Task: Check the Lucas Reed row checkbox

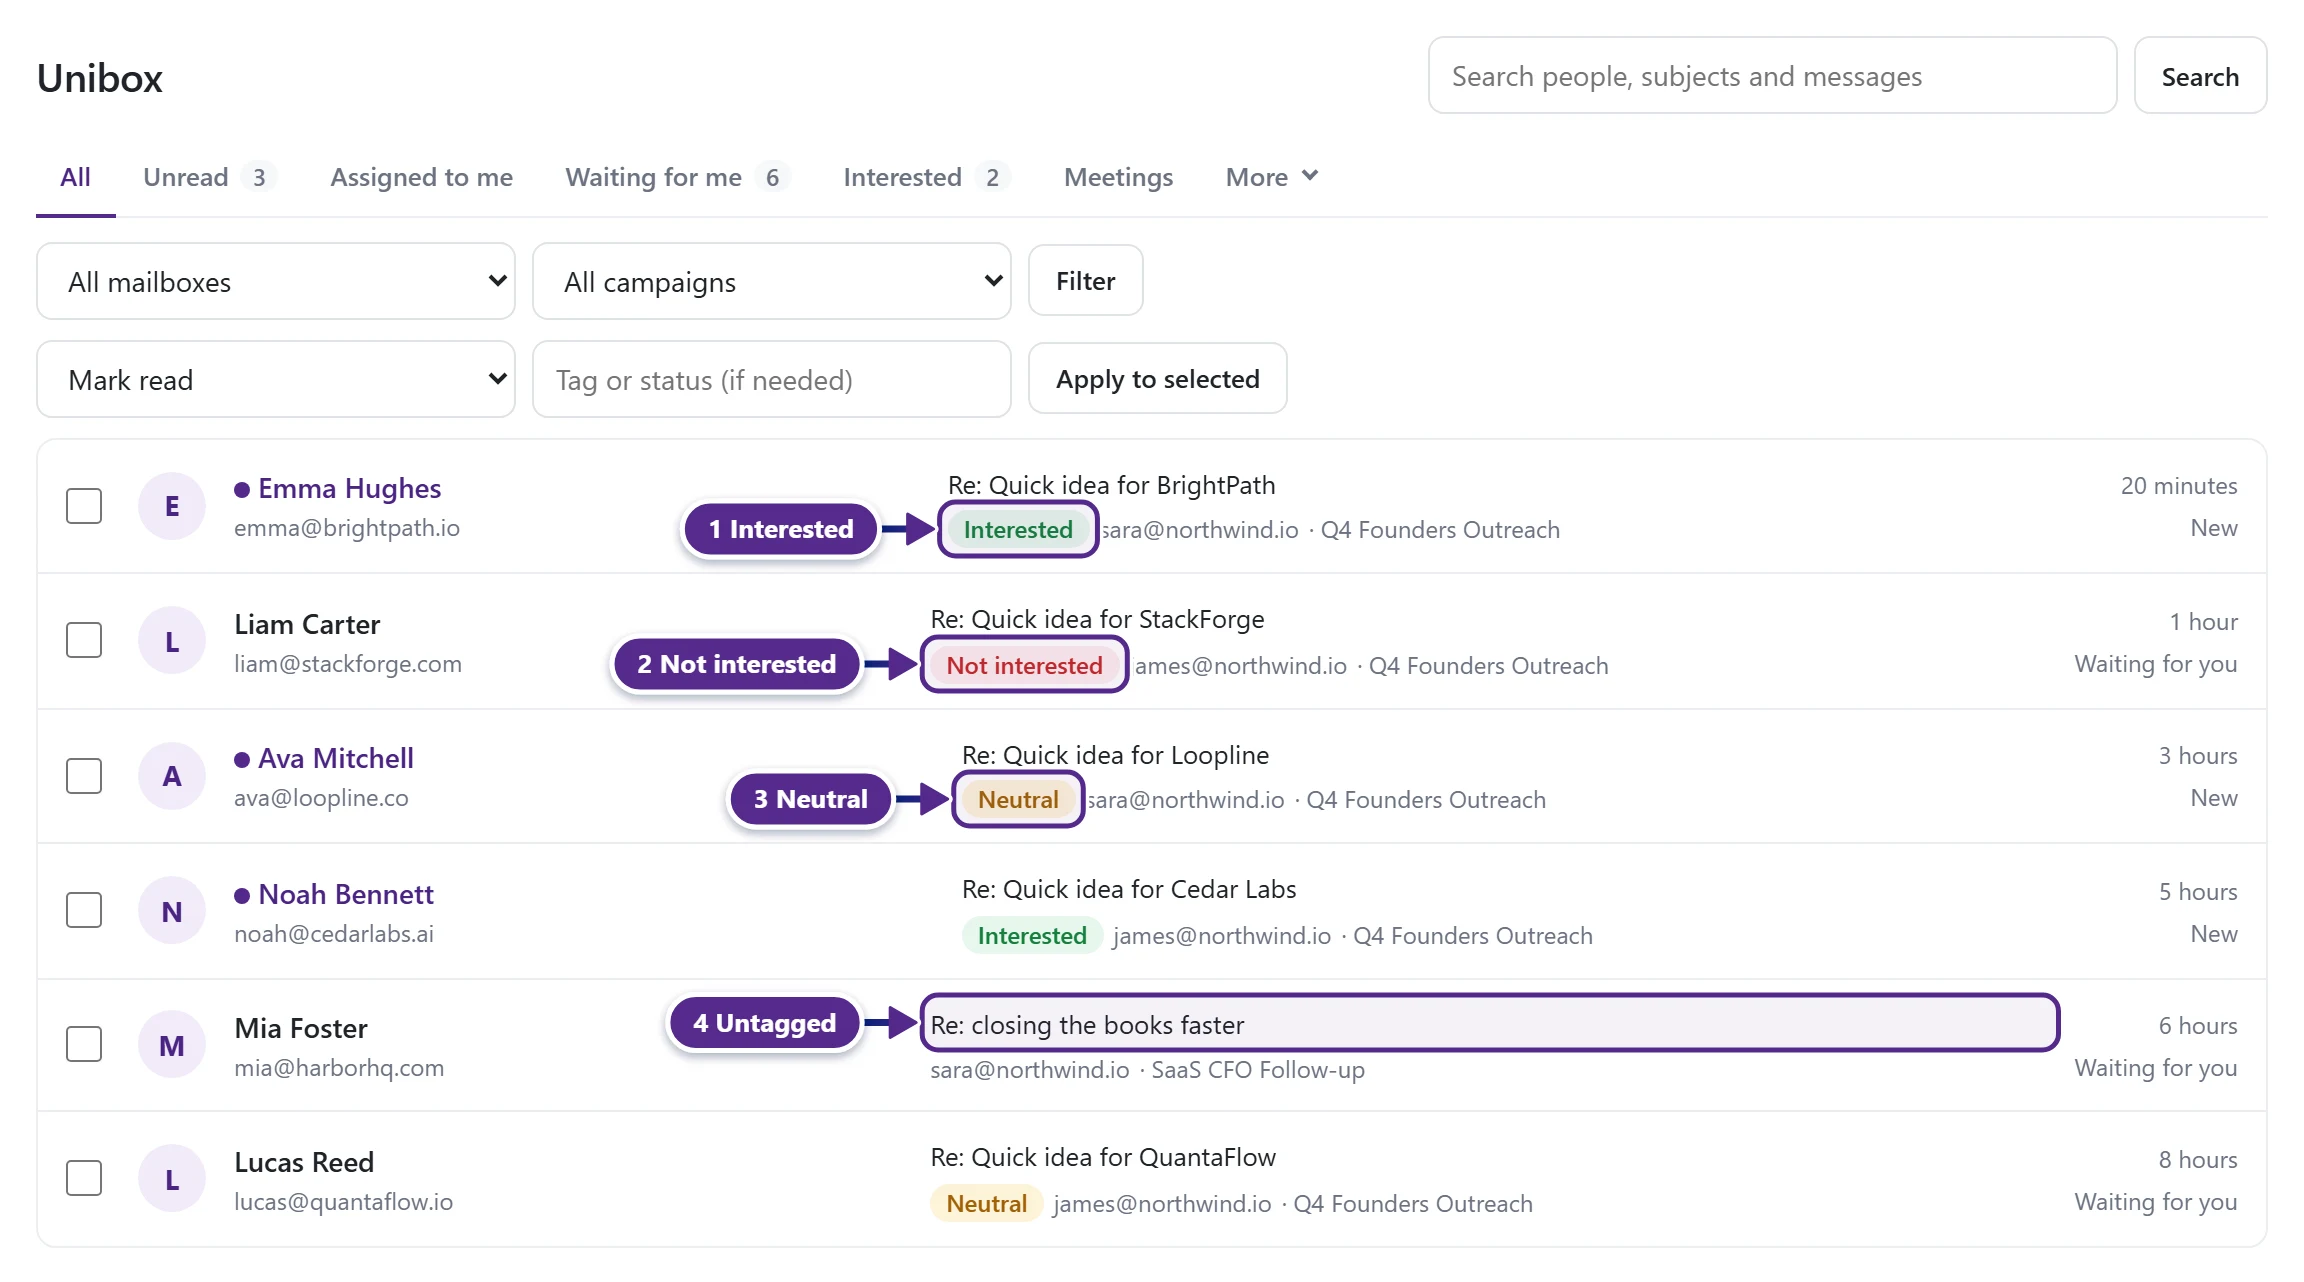Action: [x=84, y=1178]
